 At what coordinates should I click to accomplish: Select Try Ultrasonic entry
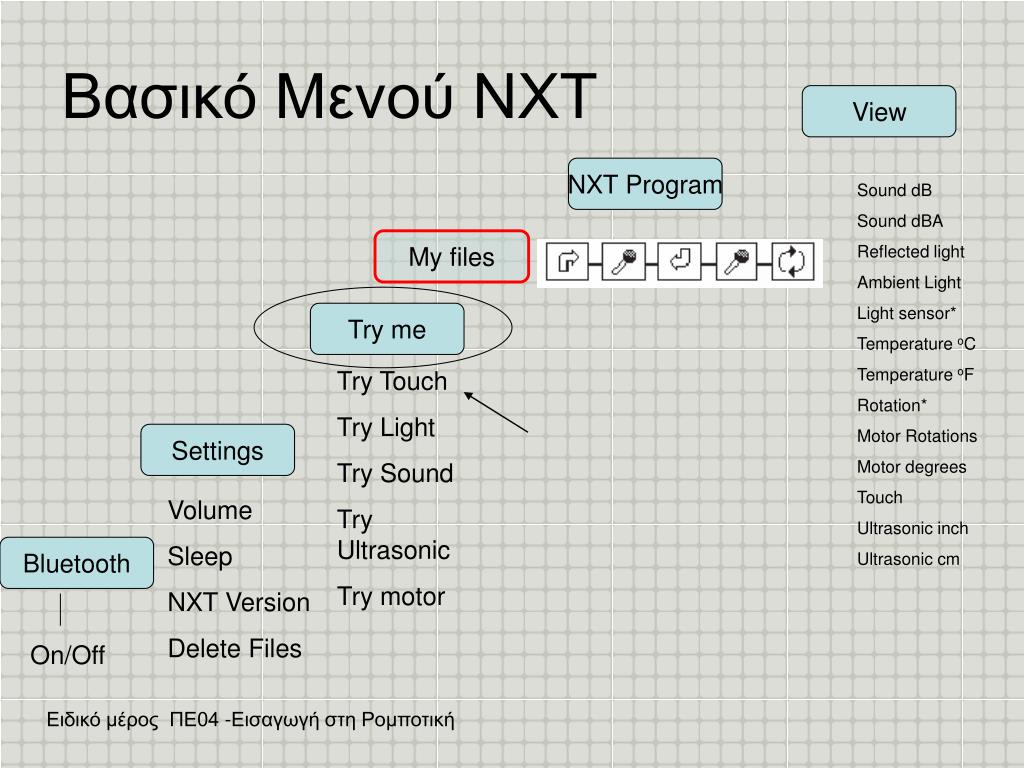click(x=393, y=535)
